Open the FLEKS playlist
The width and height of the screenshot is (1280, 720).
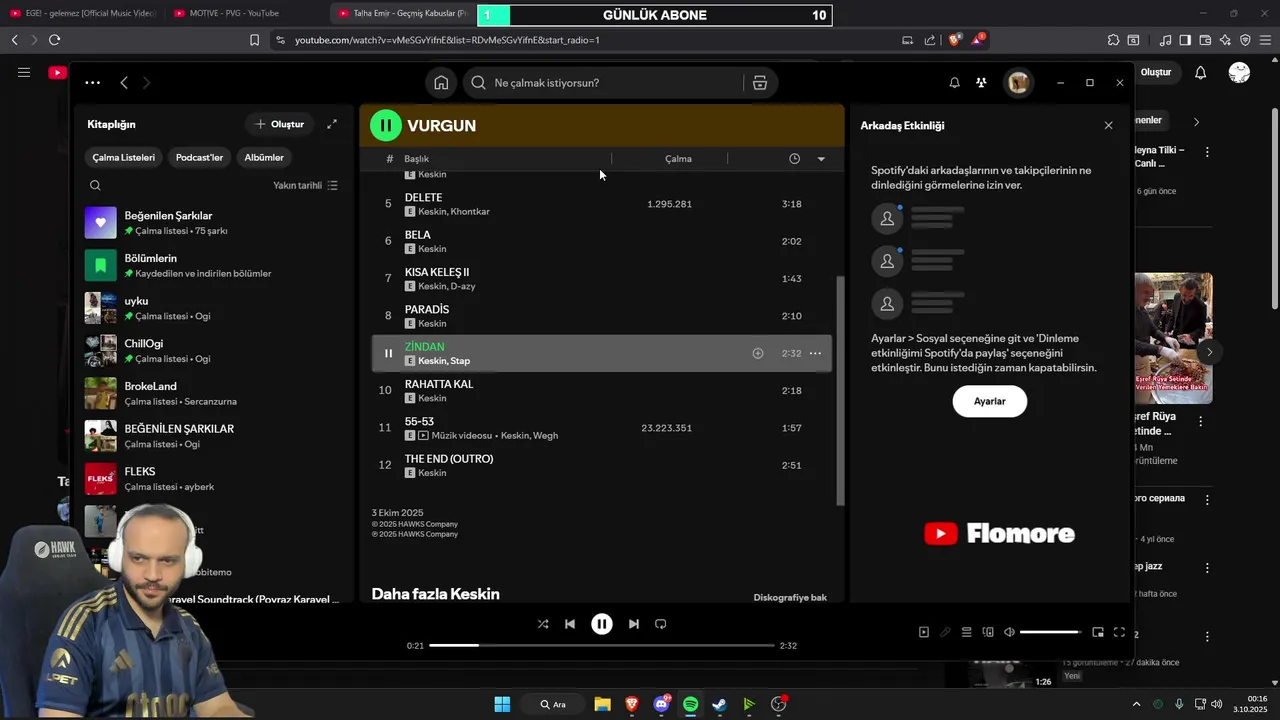[215, 478]
